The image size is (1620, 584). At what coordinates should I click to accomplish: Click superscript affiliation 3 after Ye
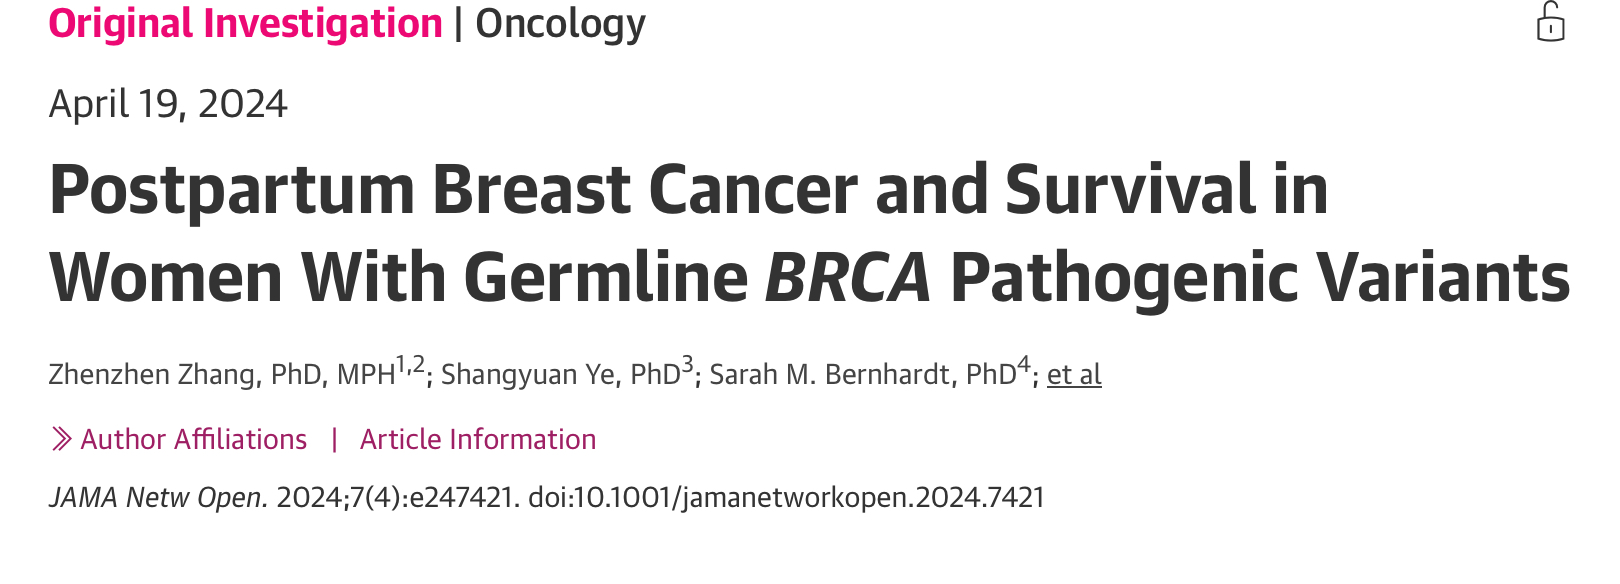pos(687,364)
